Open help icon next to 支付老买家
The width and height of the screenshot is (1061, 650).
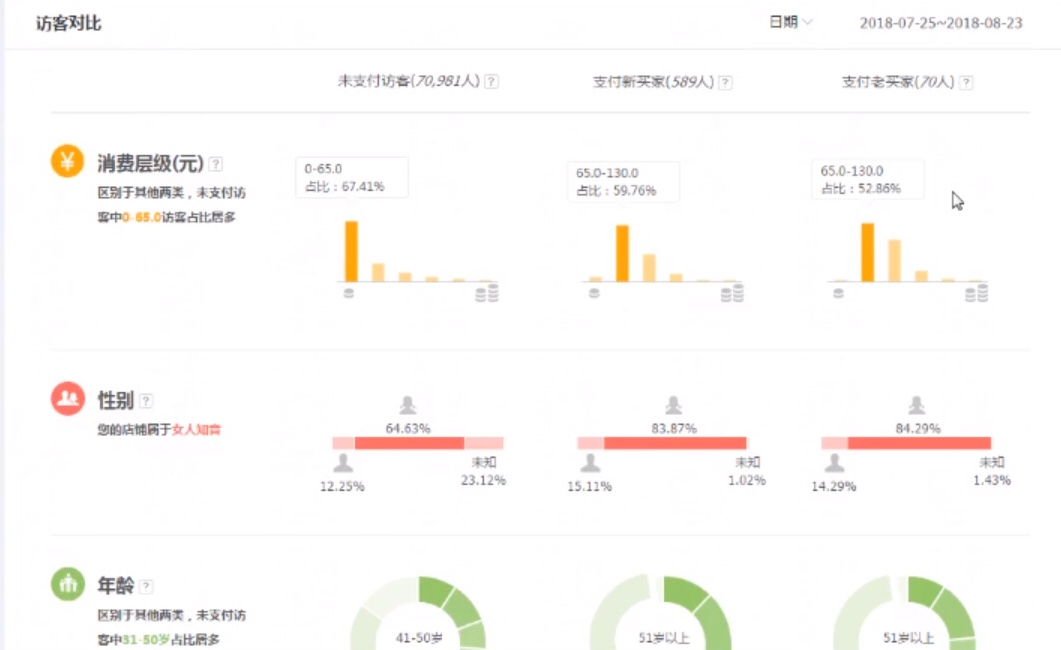966,83
